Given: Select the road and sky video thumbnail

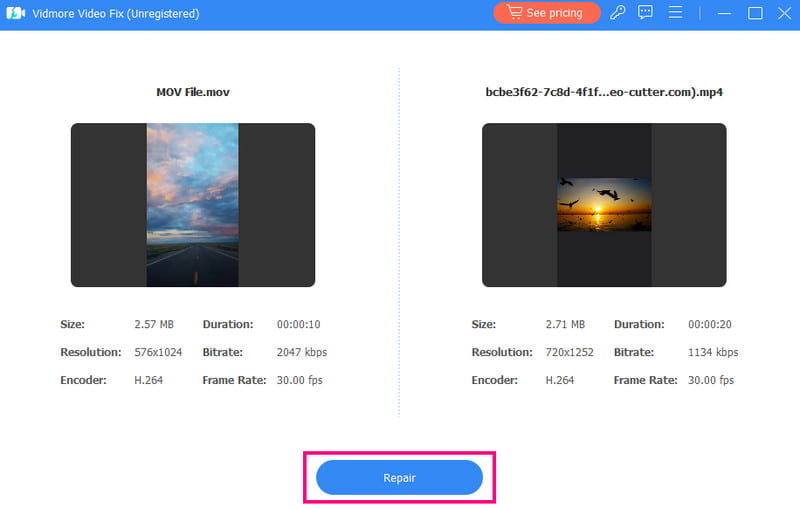Looking at the screenshot, I should coord(192,205).
